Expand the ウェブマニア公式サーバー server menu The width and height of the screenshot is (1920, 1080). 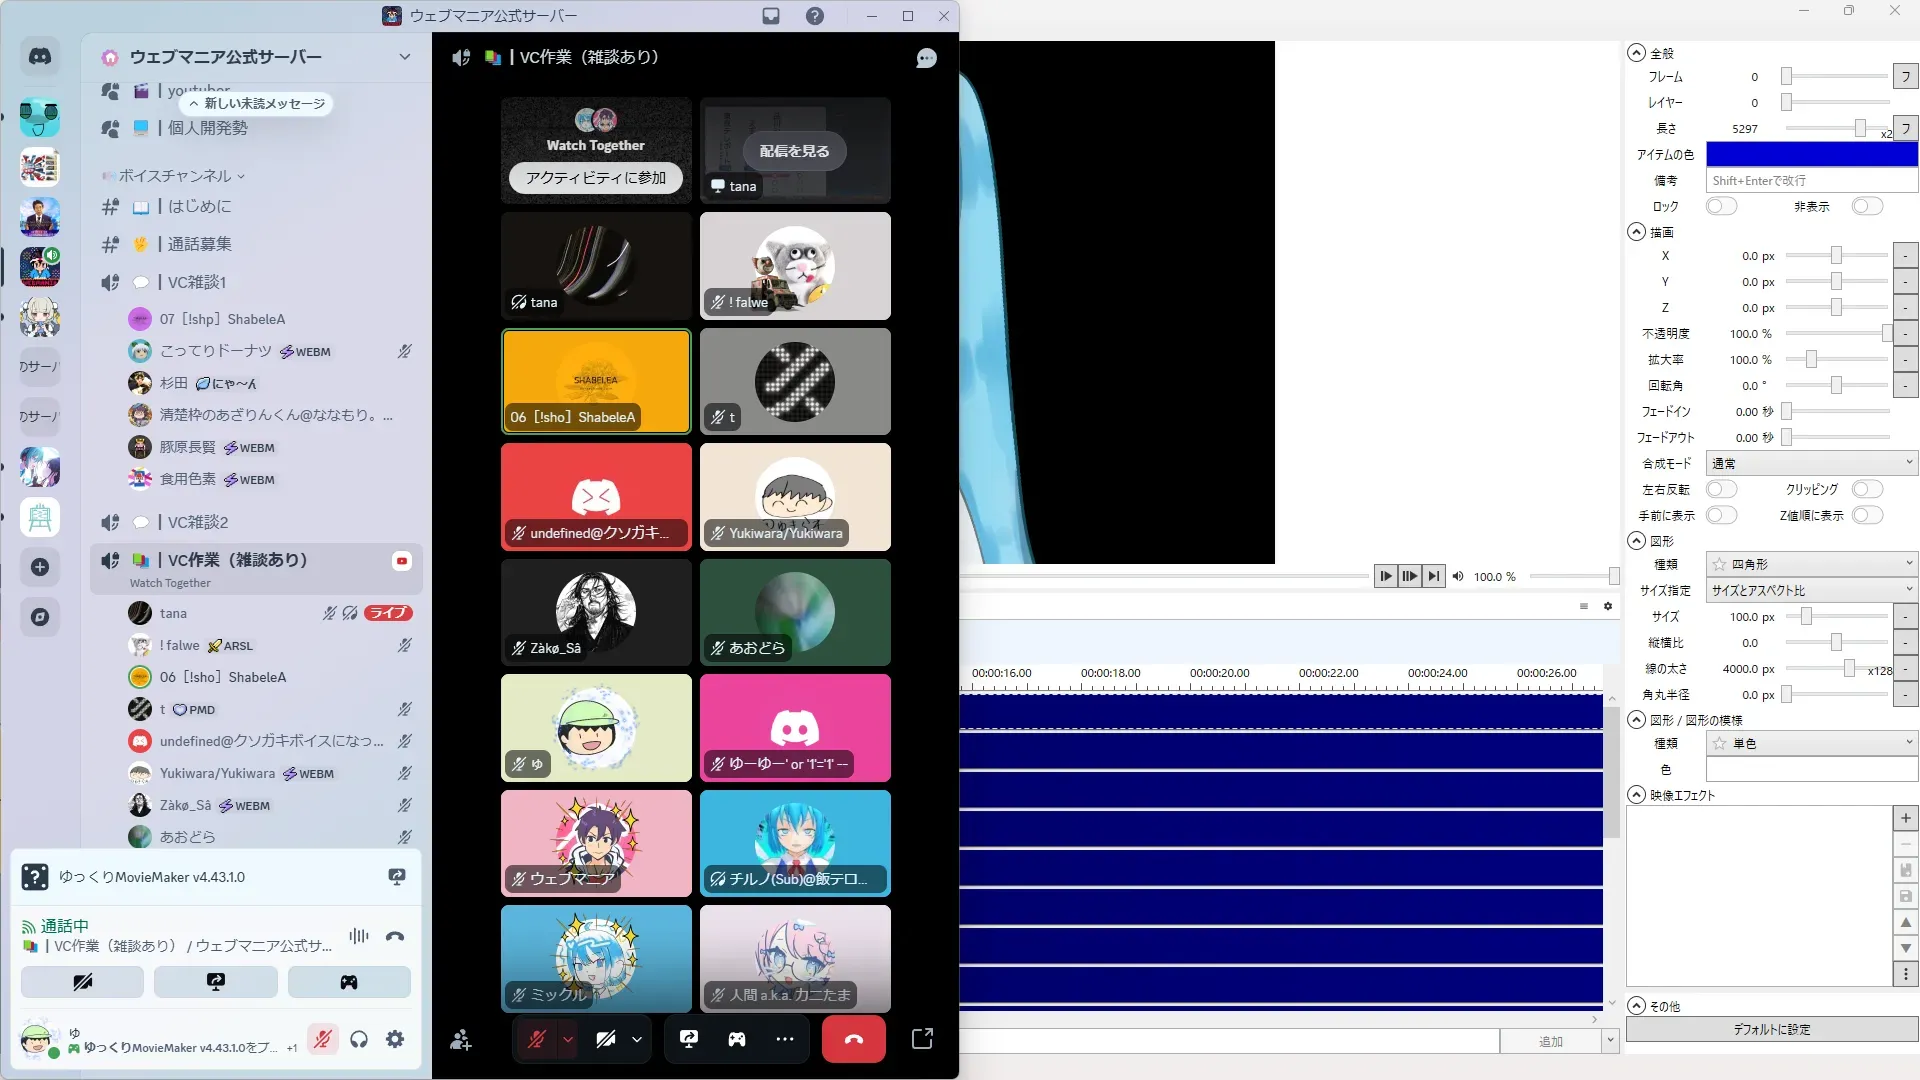[404, 57]
